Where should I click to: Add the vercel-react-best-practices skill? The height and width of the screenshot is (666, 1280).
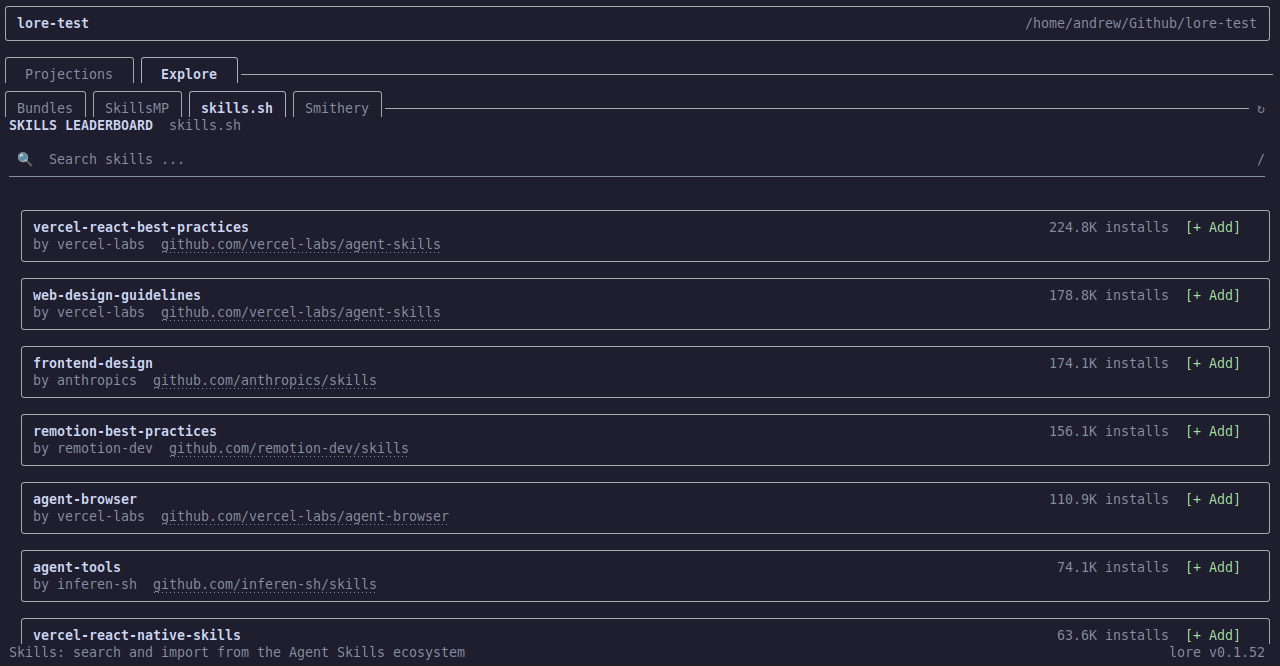point(1212,227)
